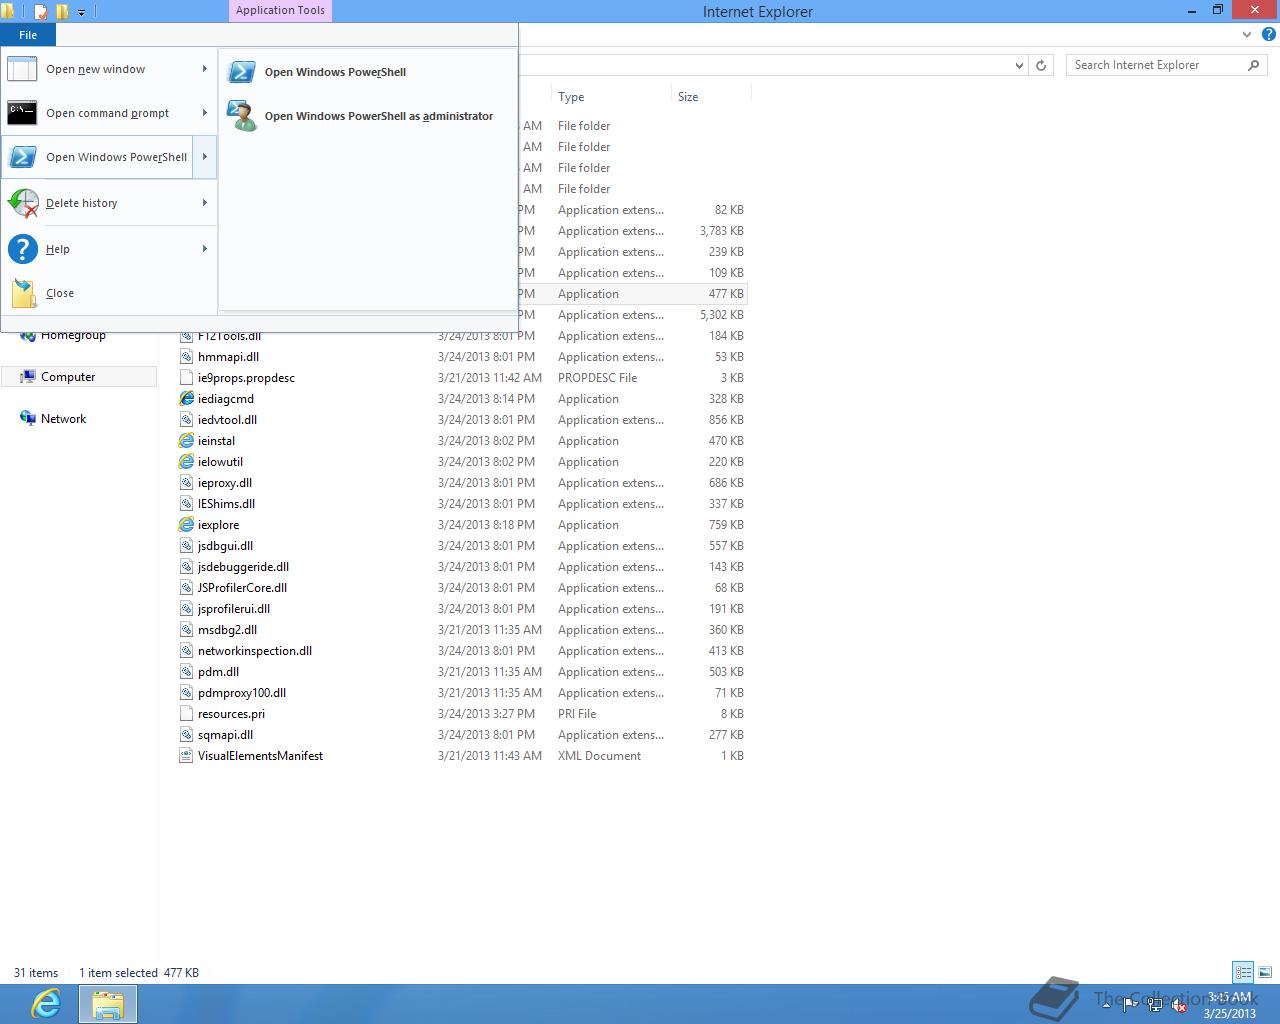This screenshot has height=1024, width=1280.
Task: Click the iediagcmd application icon
Action: (186, 399)
